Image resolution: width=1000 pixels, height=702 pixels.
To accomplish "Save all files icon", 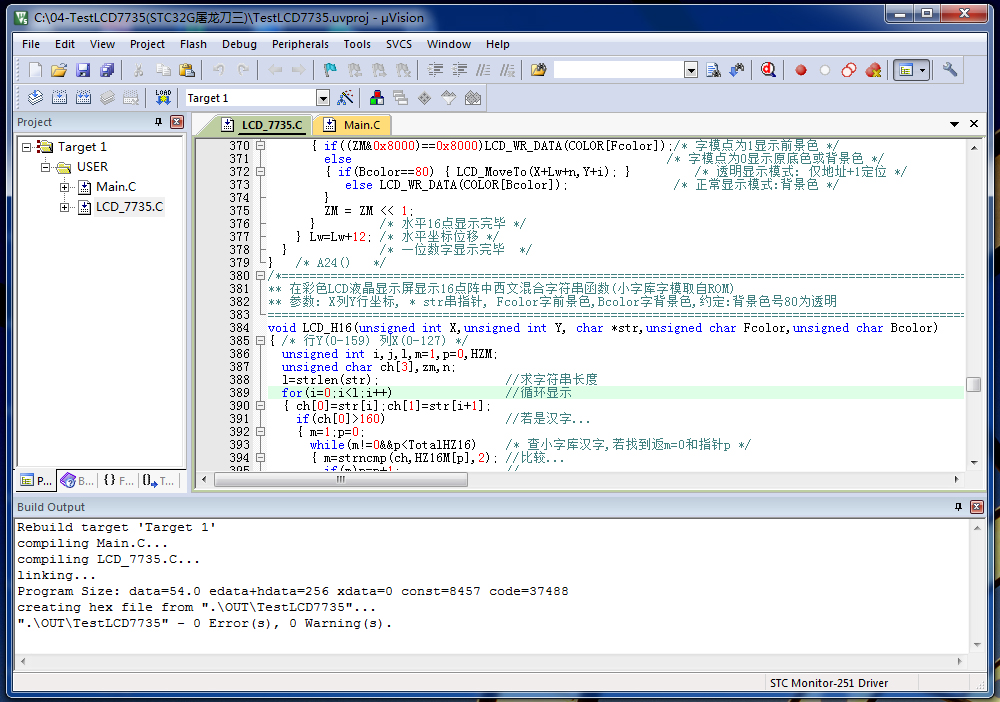I will 107,70.
